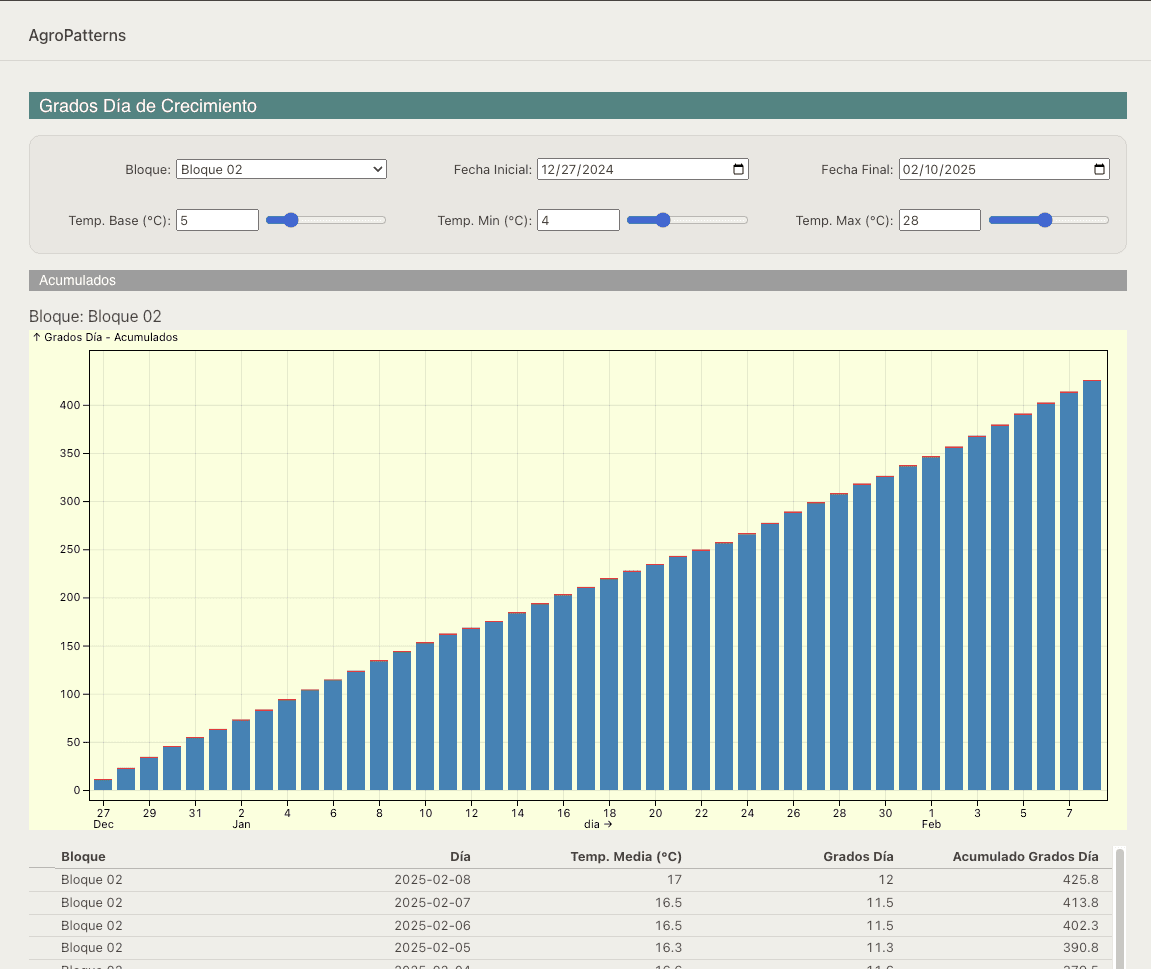Click the Fecha Inicial date text
This screenshot has width=1151, height=969.
click(x=577, y=170)
